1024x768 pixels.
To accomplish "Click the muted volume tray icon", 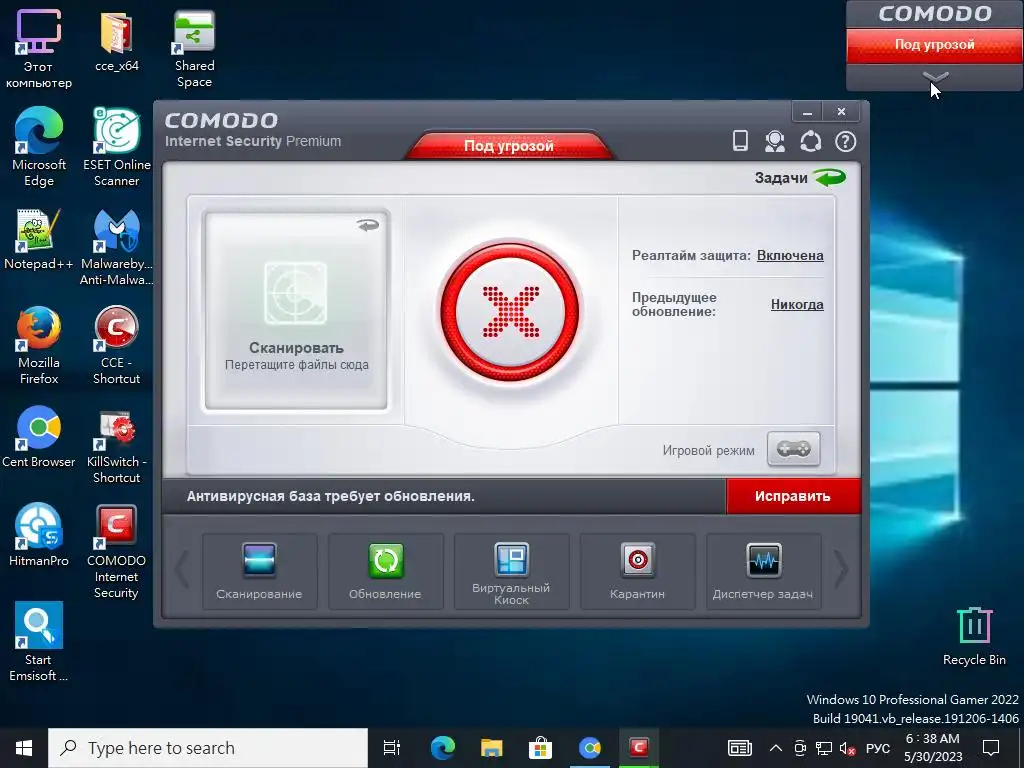I will point(847,748).
